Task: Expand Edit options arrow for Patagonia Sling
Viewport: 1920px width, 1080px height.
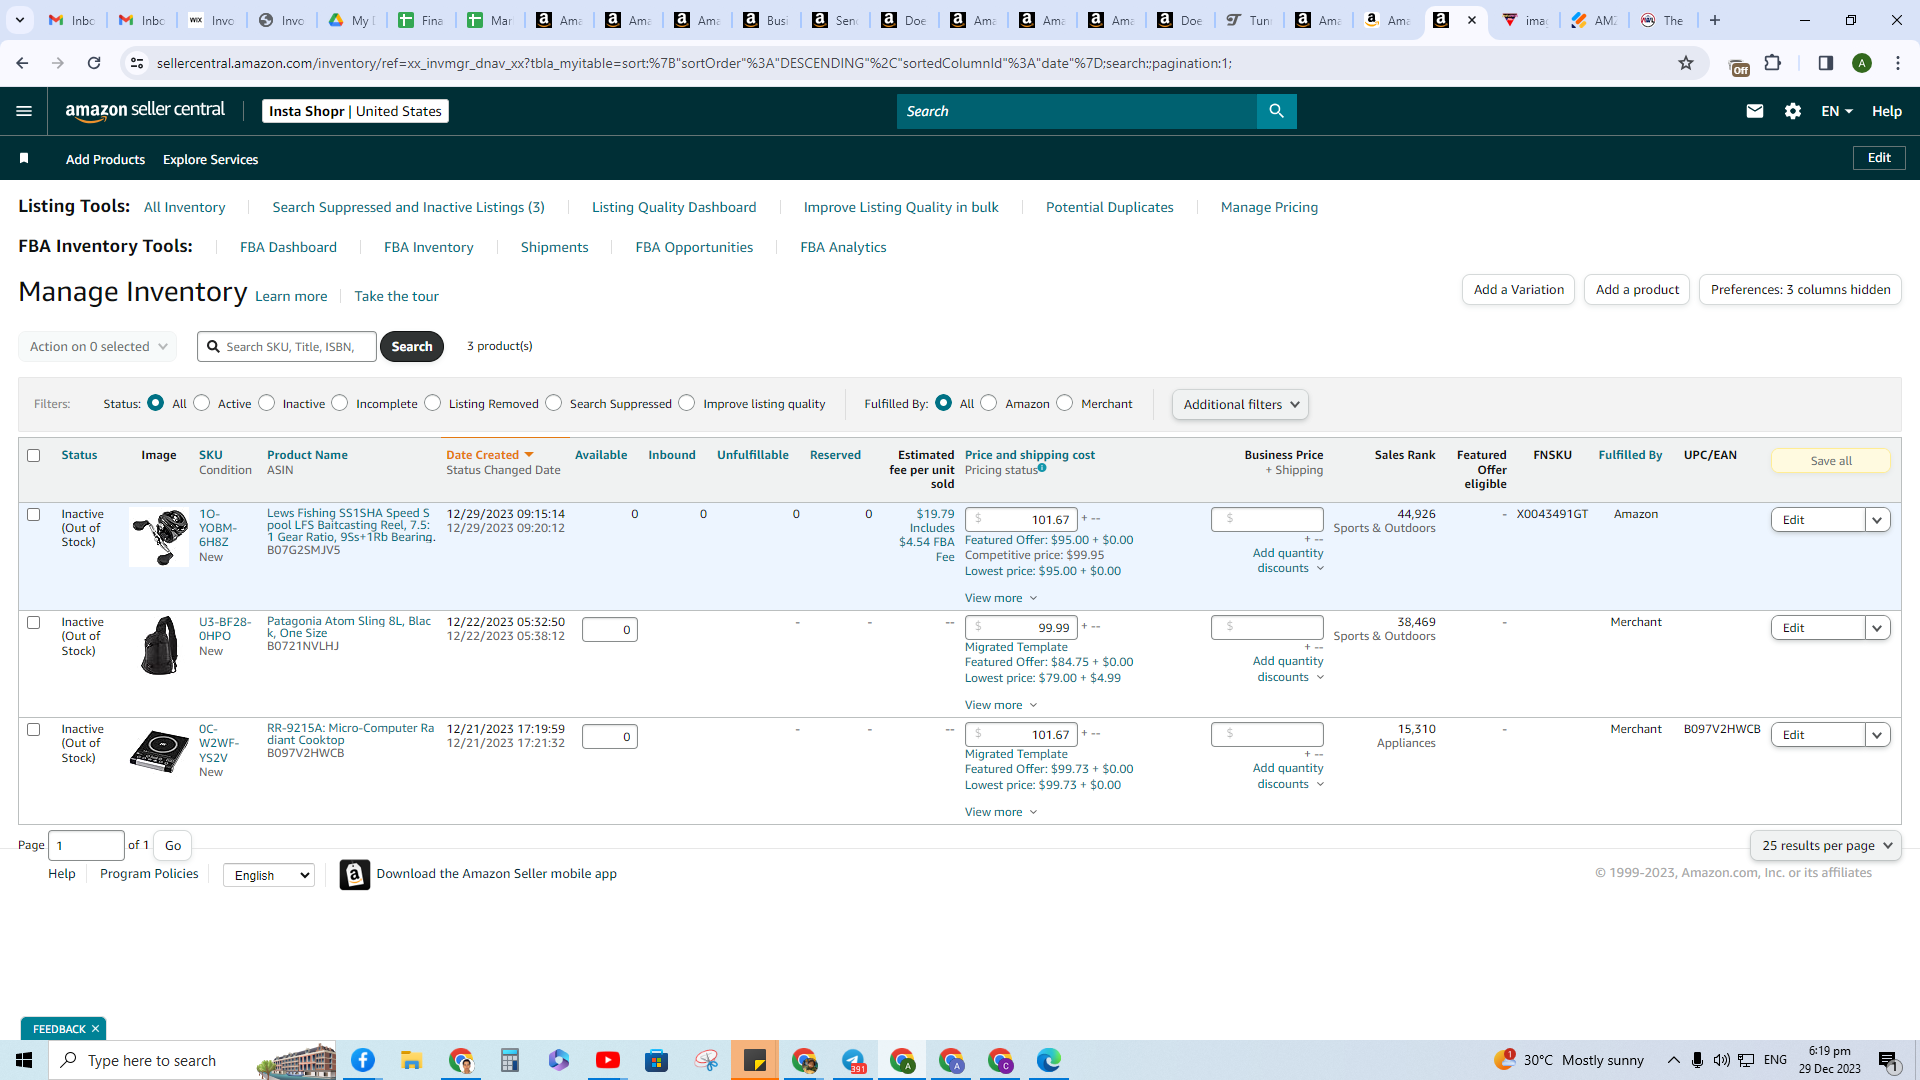Action: point(1877,628)
